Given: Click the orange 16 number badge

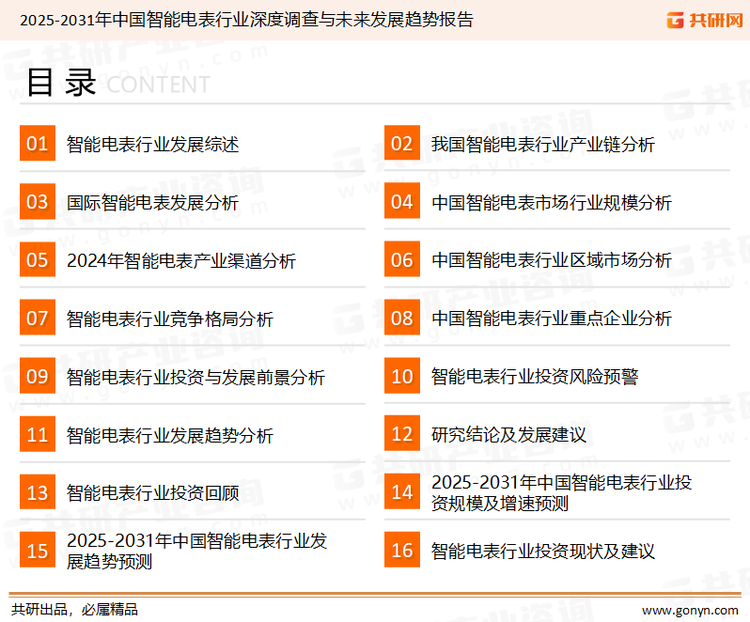Looking at the screenshot, I should (x=402, y=550).
